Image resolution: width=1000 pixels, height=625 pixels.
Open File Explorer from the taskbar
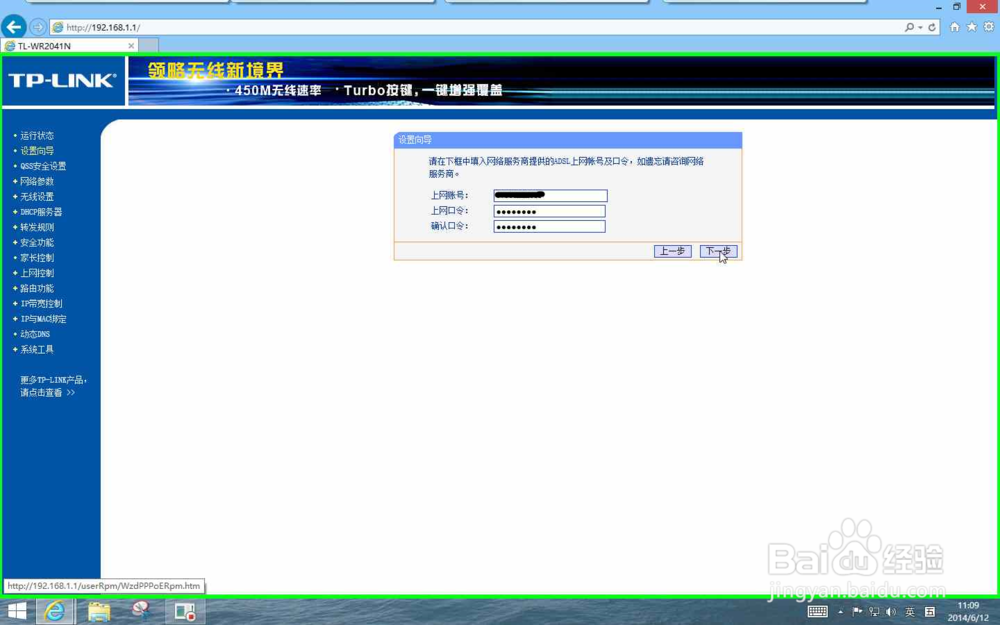click(x=97, y=611)
